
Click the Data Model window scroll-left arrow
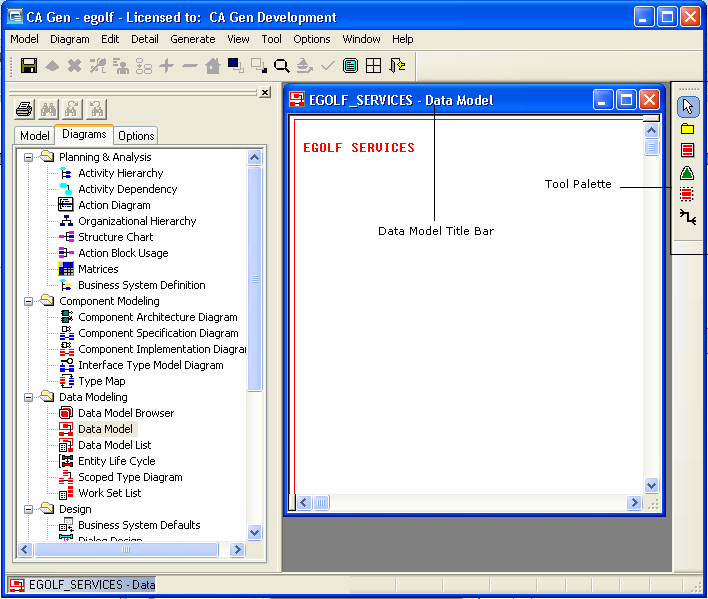click(304, 502)
